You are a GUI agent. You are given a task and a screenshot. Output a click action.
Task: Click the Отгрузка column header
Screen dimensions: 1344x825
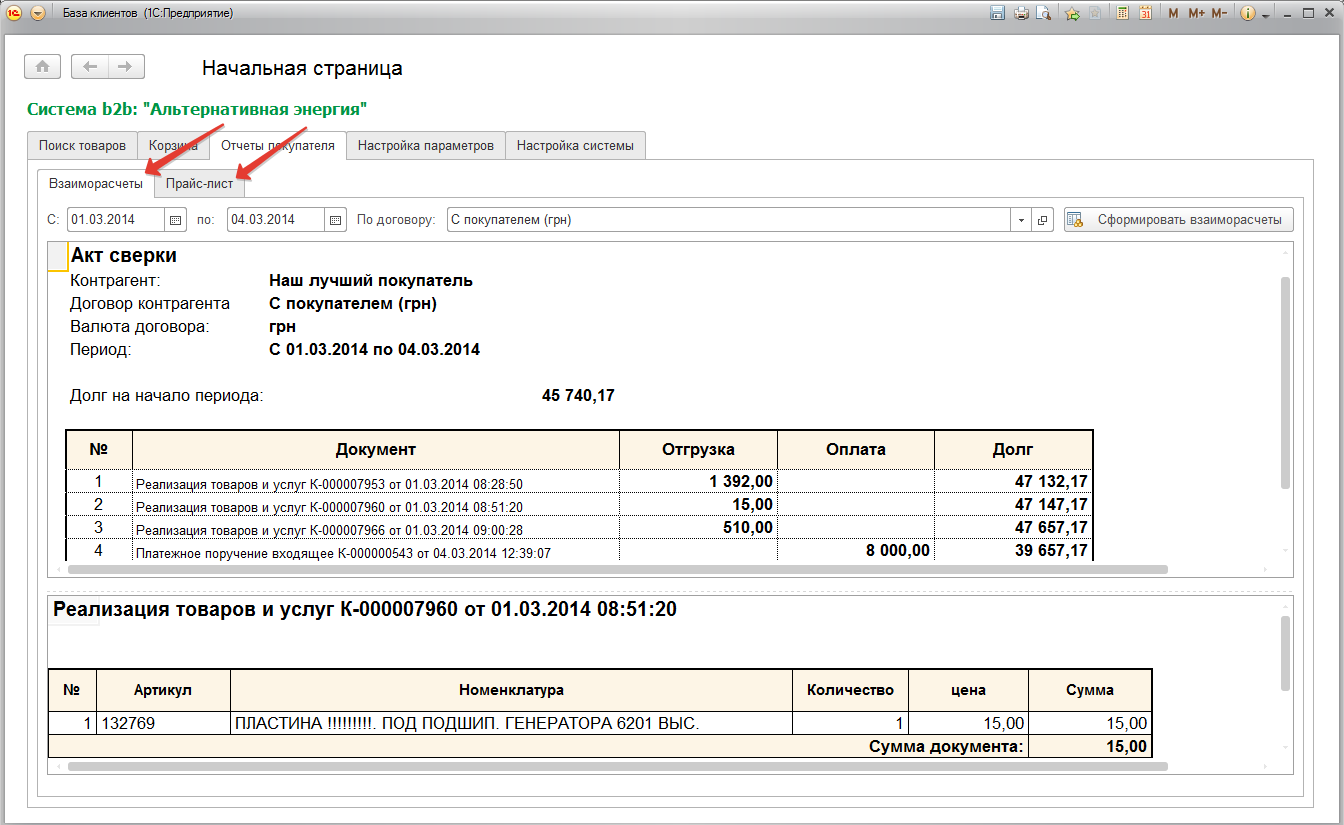pyautogui.click(x=698, y=450)
